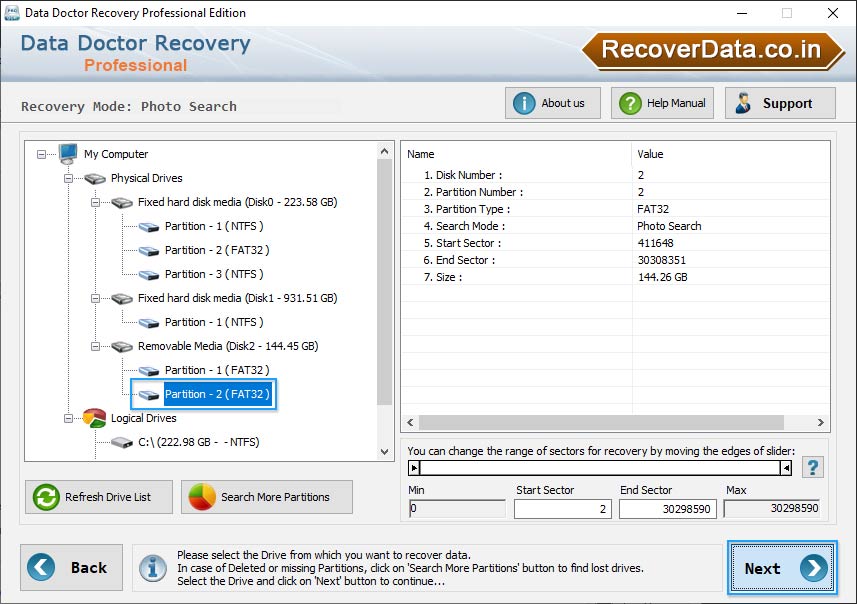Click the Disk0 Partition - 1 drive icon

149,226
